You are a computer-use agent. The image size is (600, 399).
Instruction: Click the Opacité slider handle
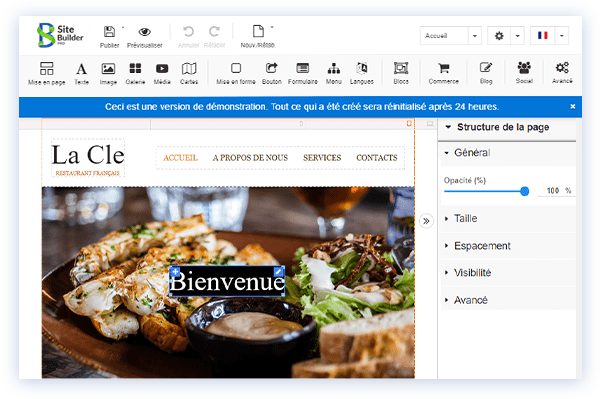pyautogui.click(x=525, y=191)
